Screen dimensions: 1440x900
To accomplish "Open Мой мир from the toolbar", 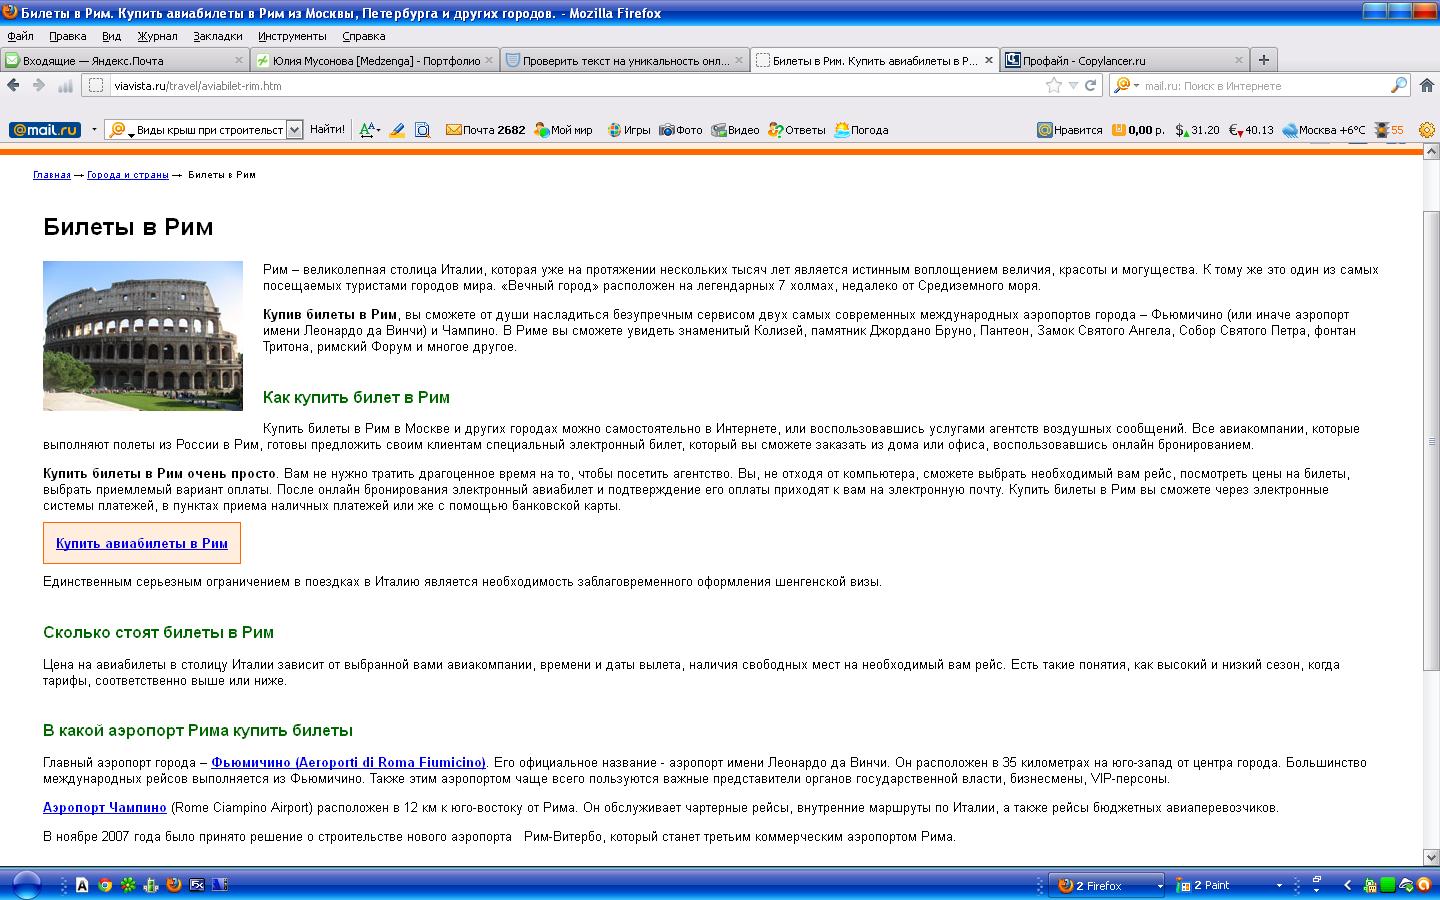I will [563, 129].
